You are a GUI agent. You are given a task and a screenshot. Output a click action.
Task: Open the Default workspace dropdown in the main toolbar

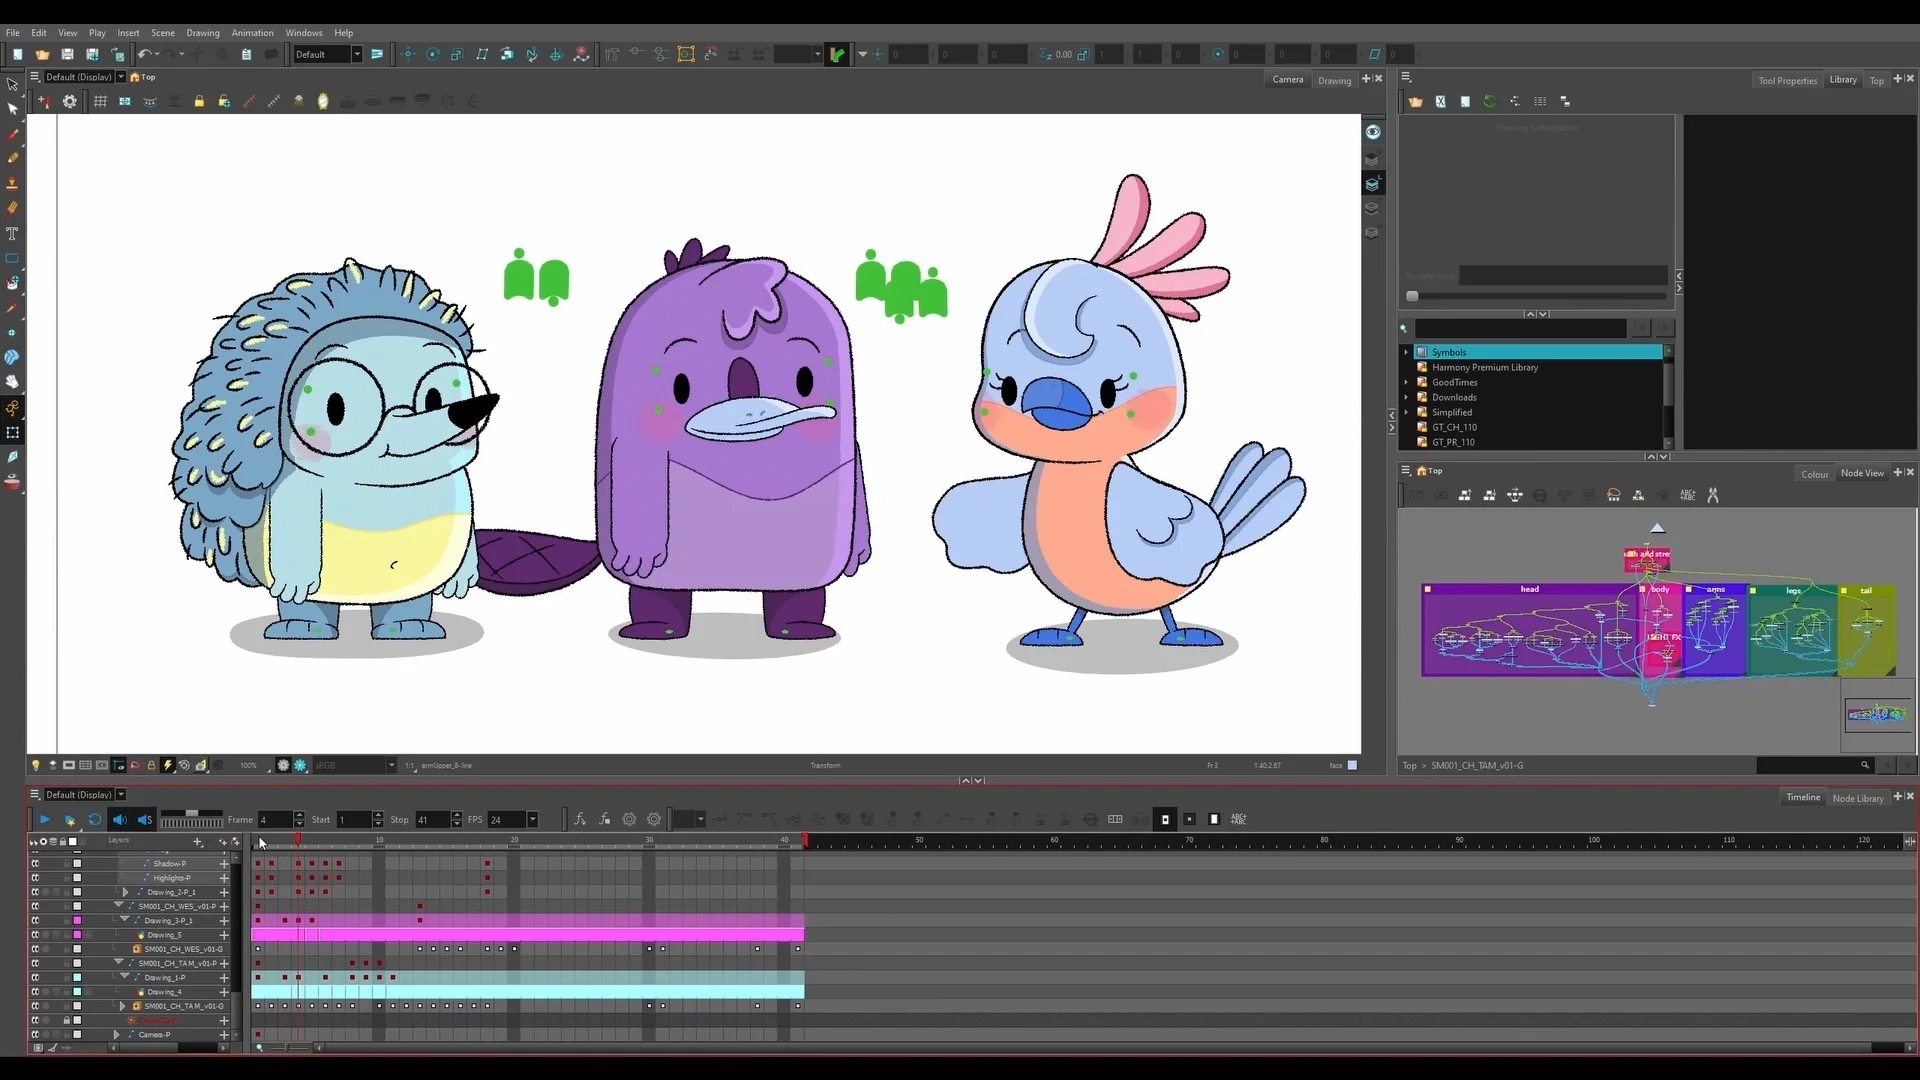[x=356, y=55]
